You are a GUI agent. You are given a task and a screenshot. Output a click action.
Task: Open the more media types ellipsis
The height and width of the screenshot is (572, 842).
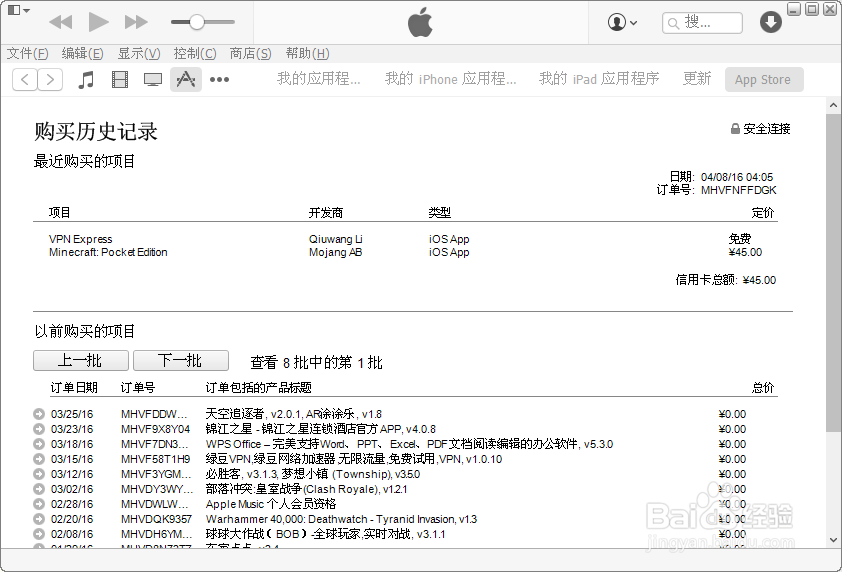coord(219,79)
